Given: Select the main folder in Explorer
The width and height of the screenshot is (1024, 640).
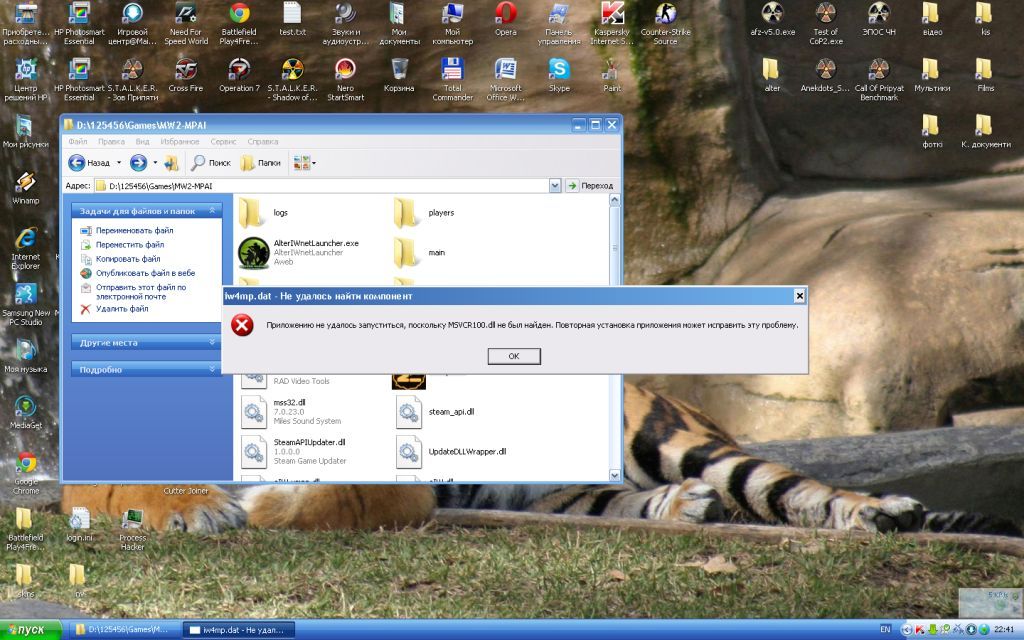Looking at the screenshot, I should (419, 252).
